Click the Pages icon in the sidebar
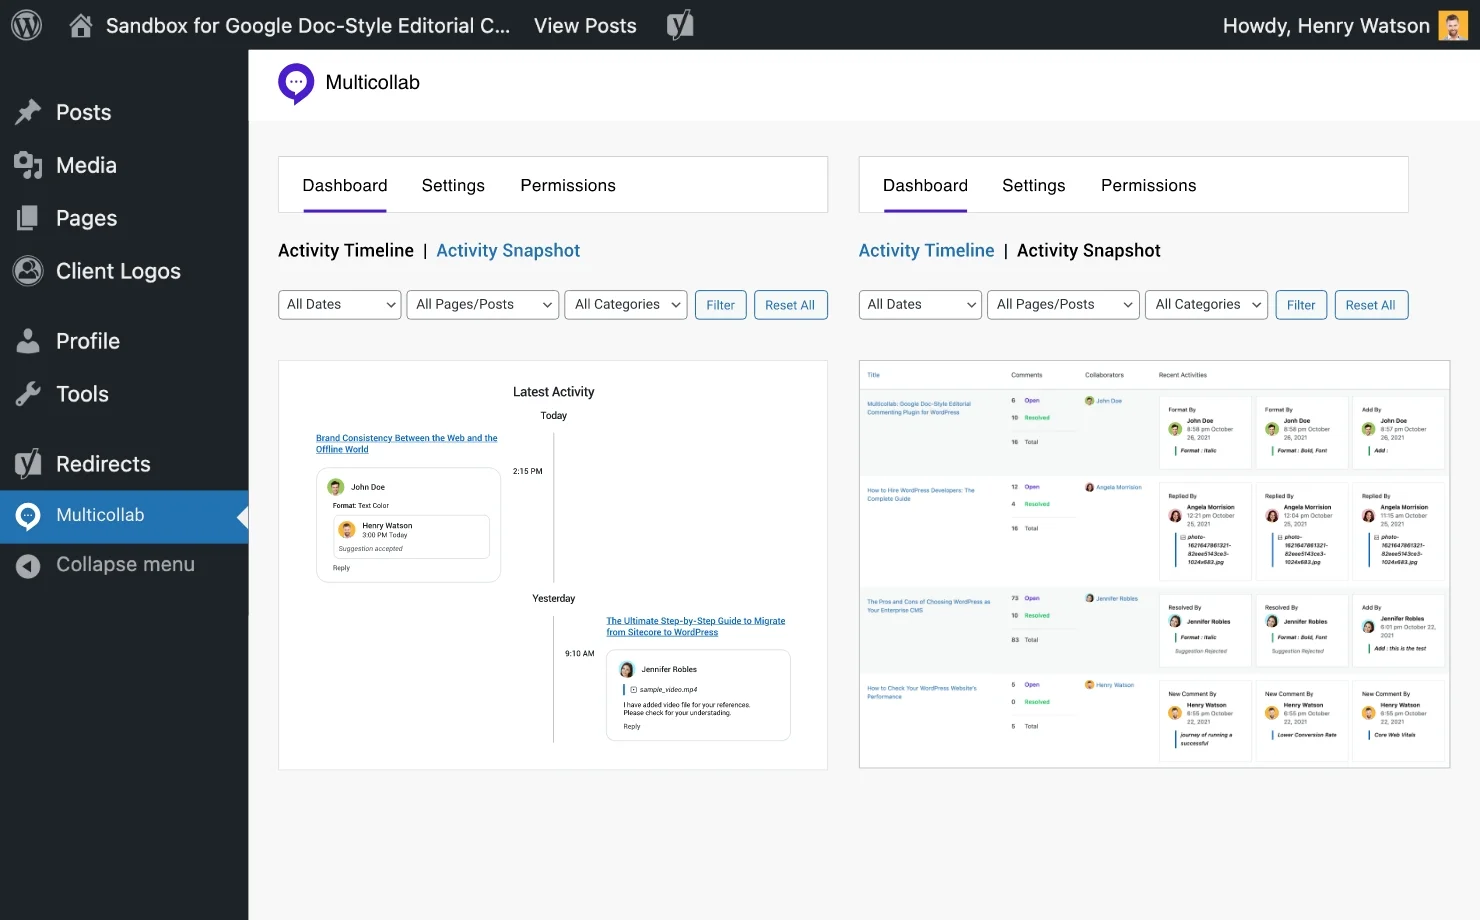Image resolution: width=1480 pixels, height=920 pixels. click(x=28, y=218)
